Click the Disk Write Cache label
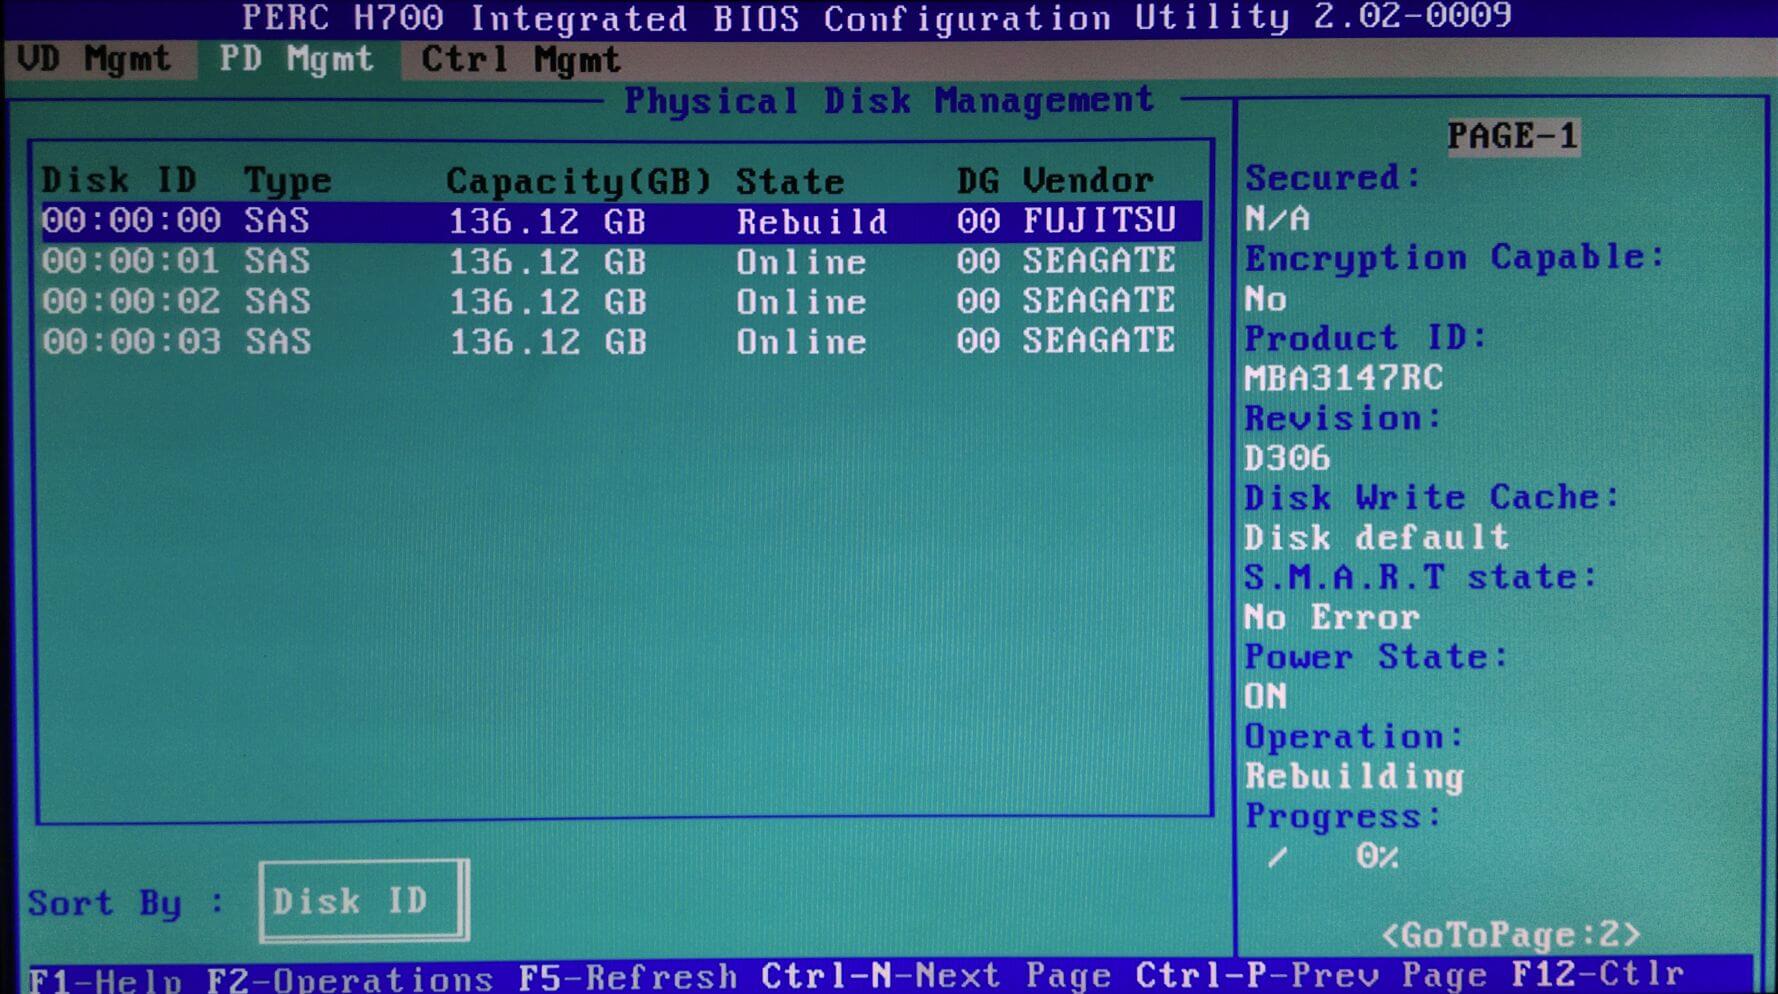 (x=1432, y=497)
